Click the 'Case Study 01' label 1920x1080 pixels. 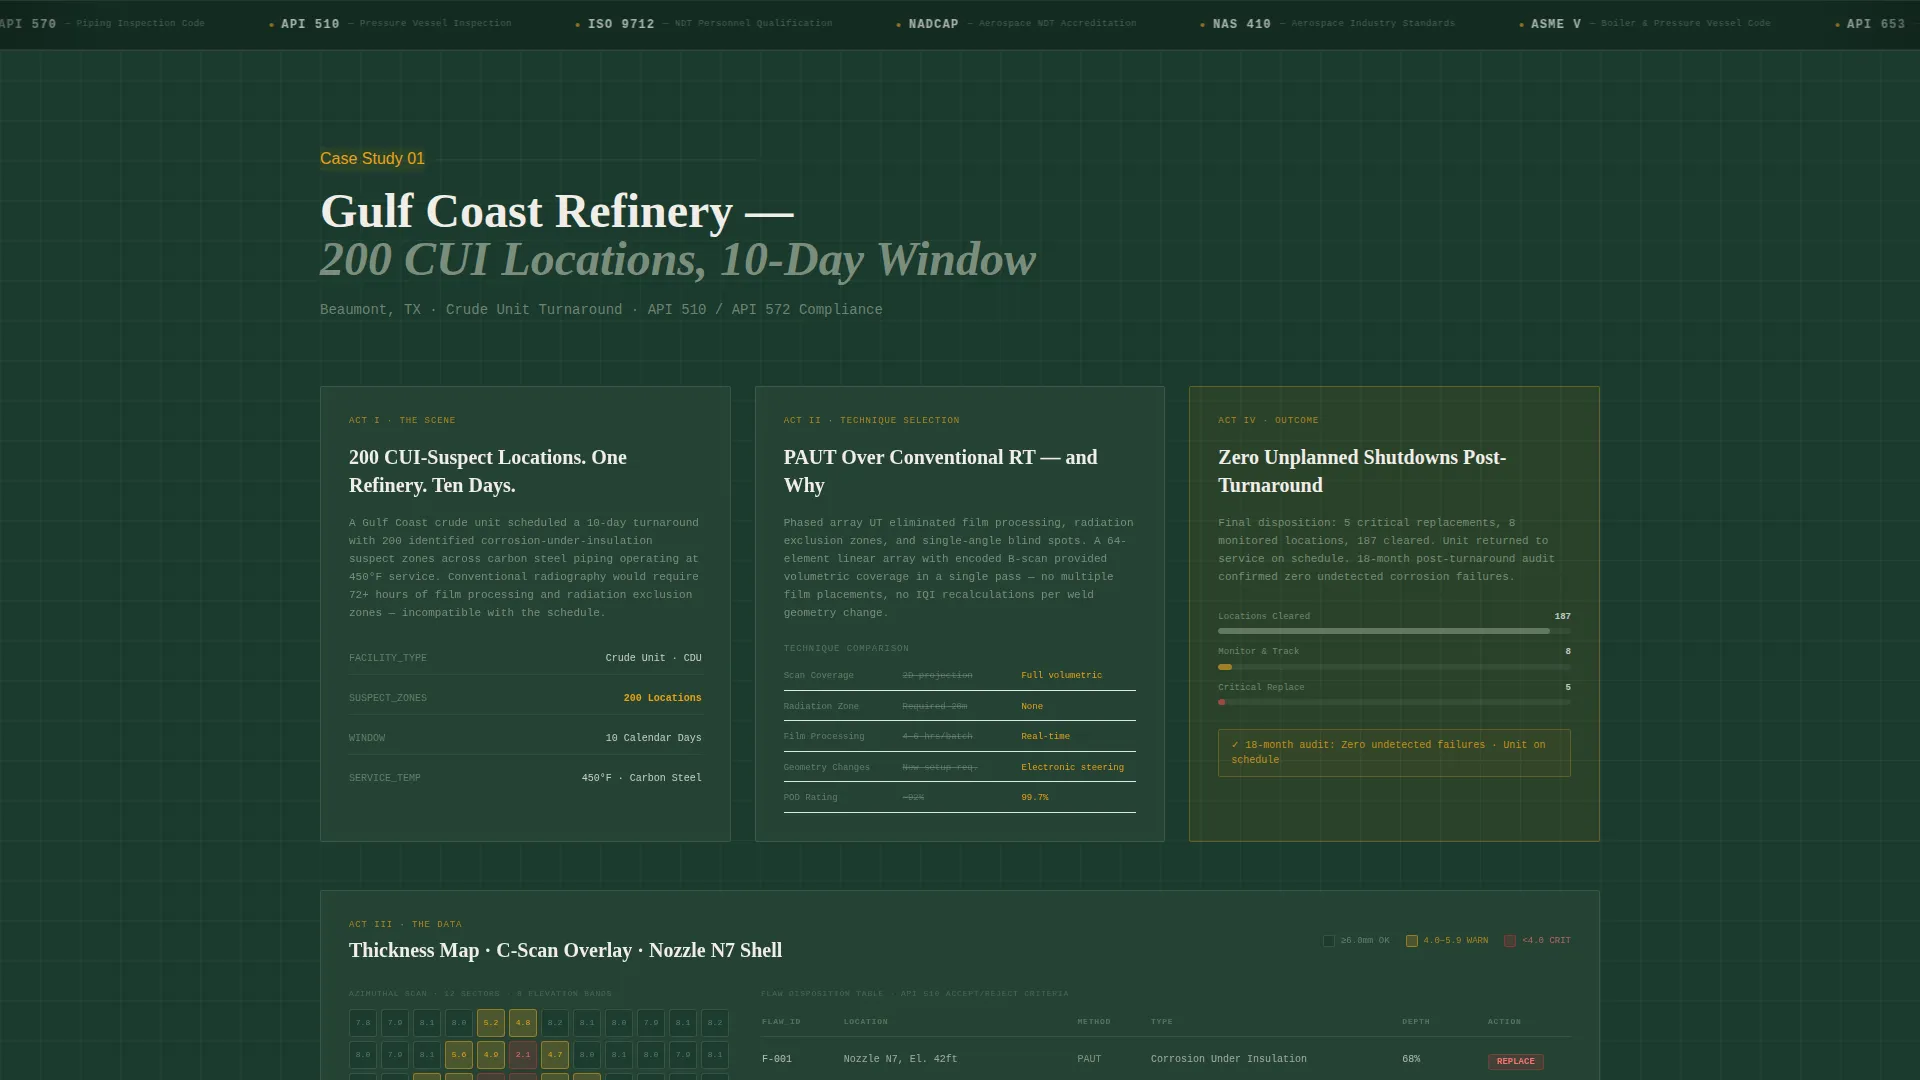(372, 159)
